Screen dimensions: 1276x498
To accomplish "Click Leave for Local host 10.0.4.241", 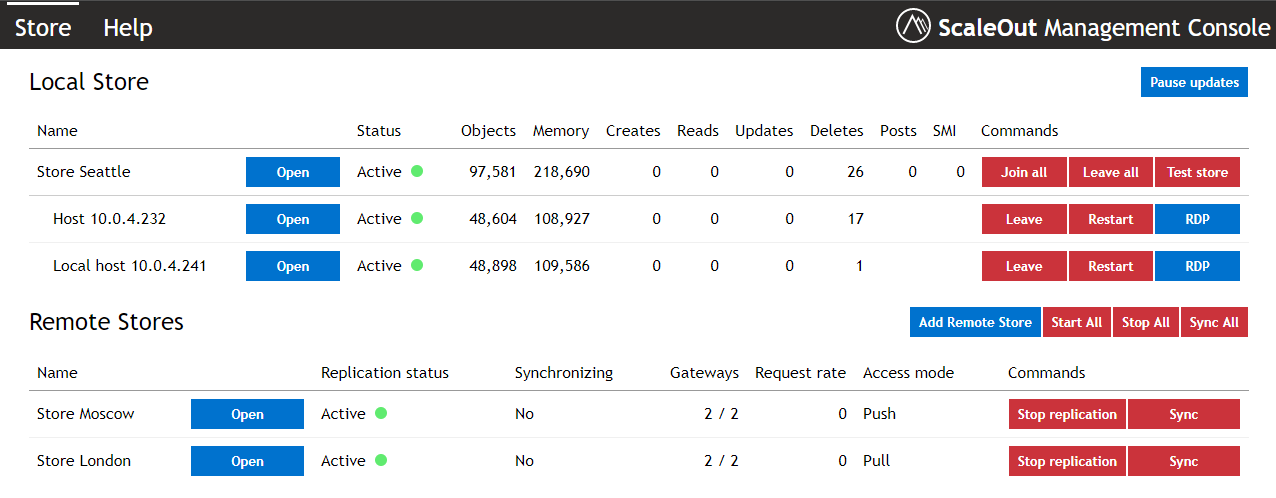I will (1024, 266).
